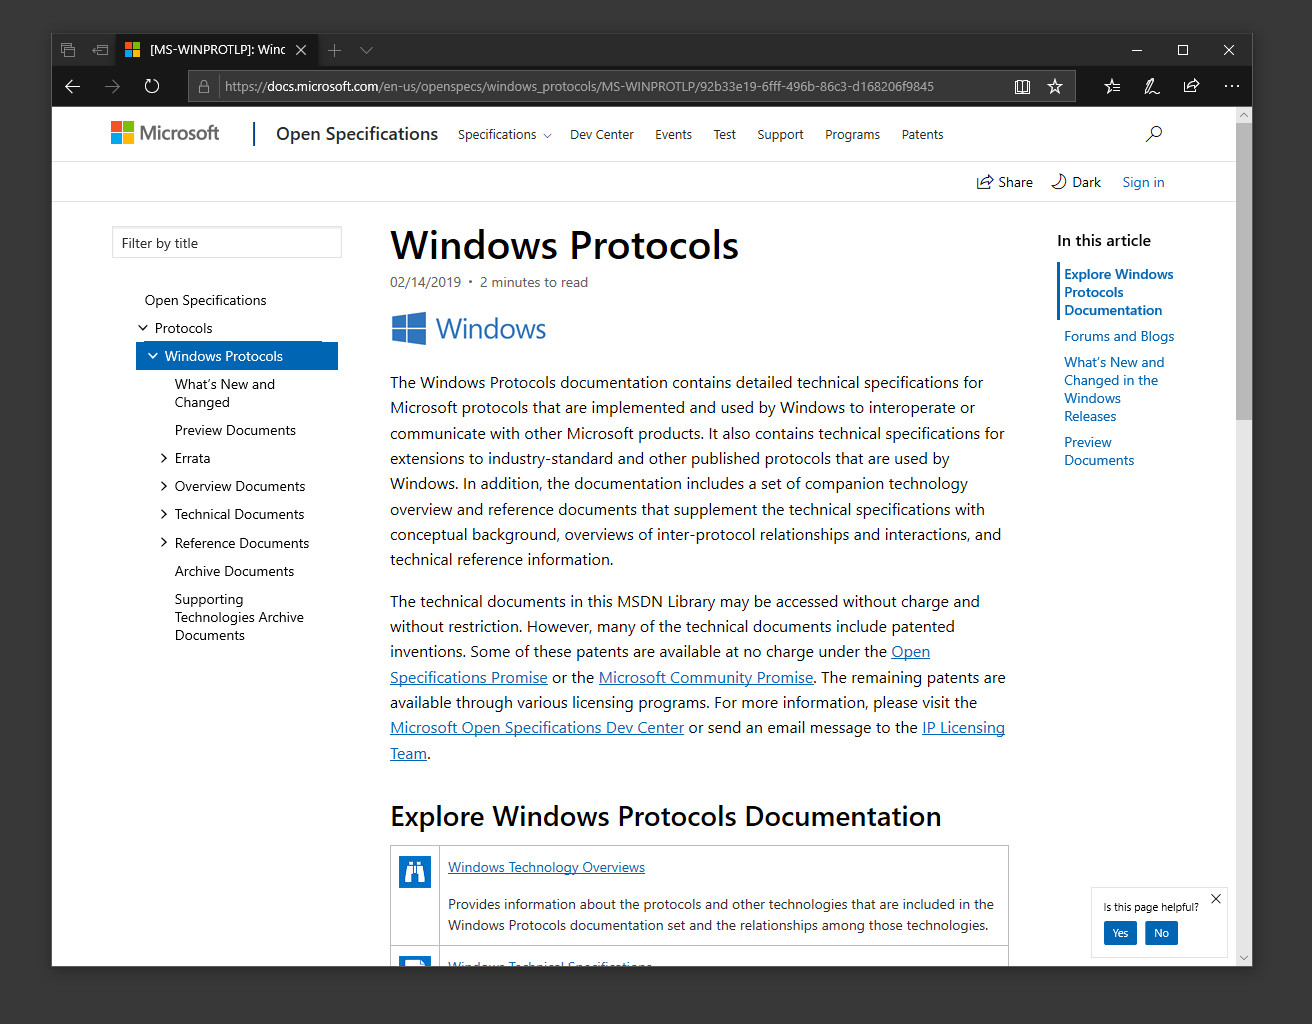This screenshot has width=1312, height=1024.
Task: Click scrollbar down arrow
Action: click(1244, 958)
